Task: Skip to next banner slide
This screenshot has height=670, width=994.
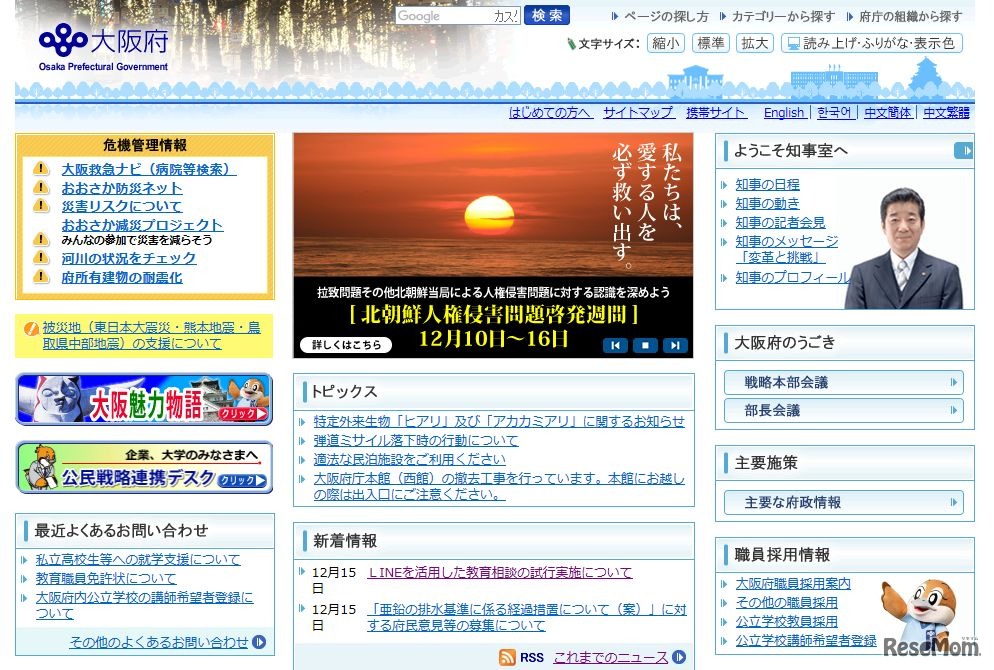Action: tap(675, 345)
